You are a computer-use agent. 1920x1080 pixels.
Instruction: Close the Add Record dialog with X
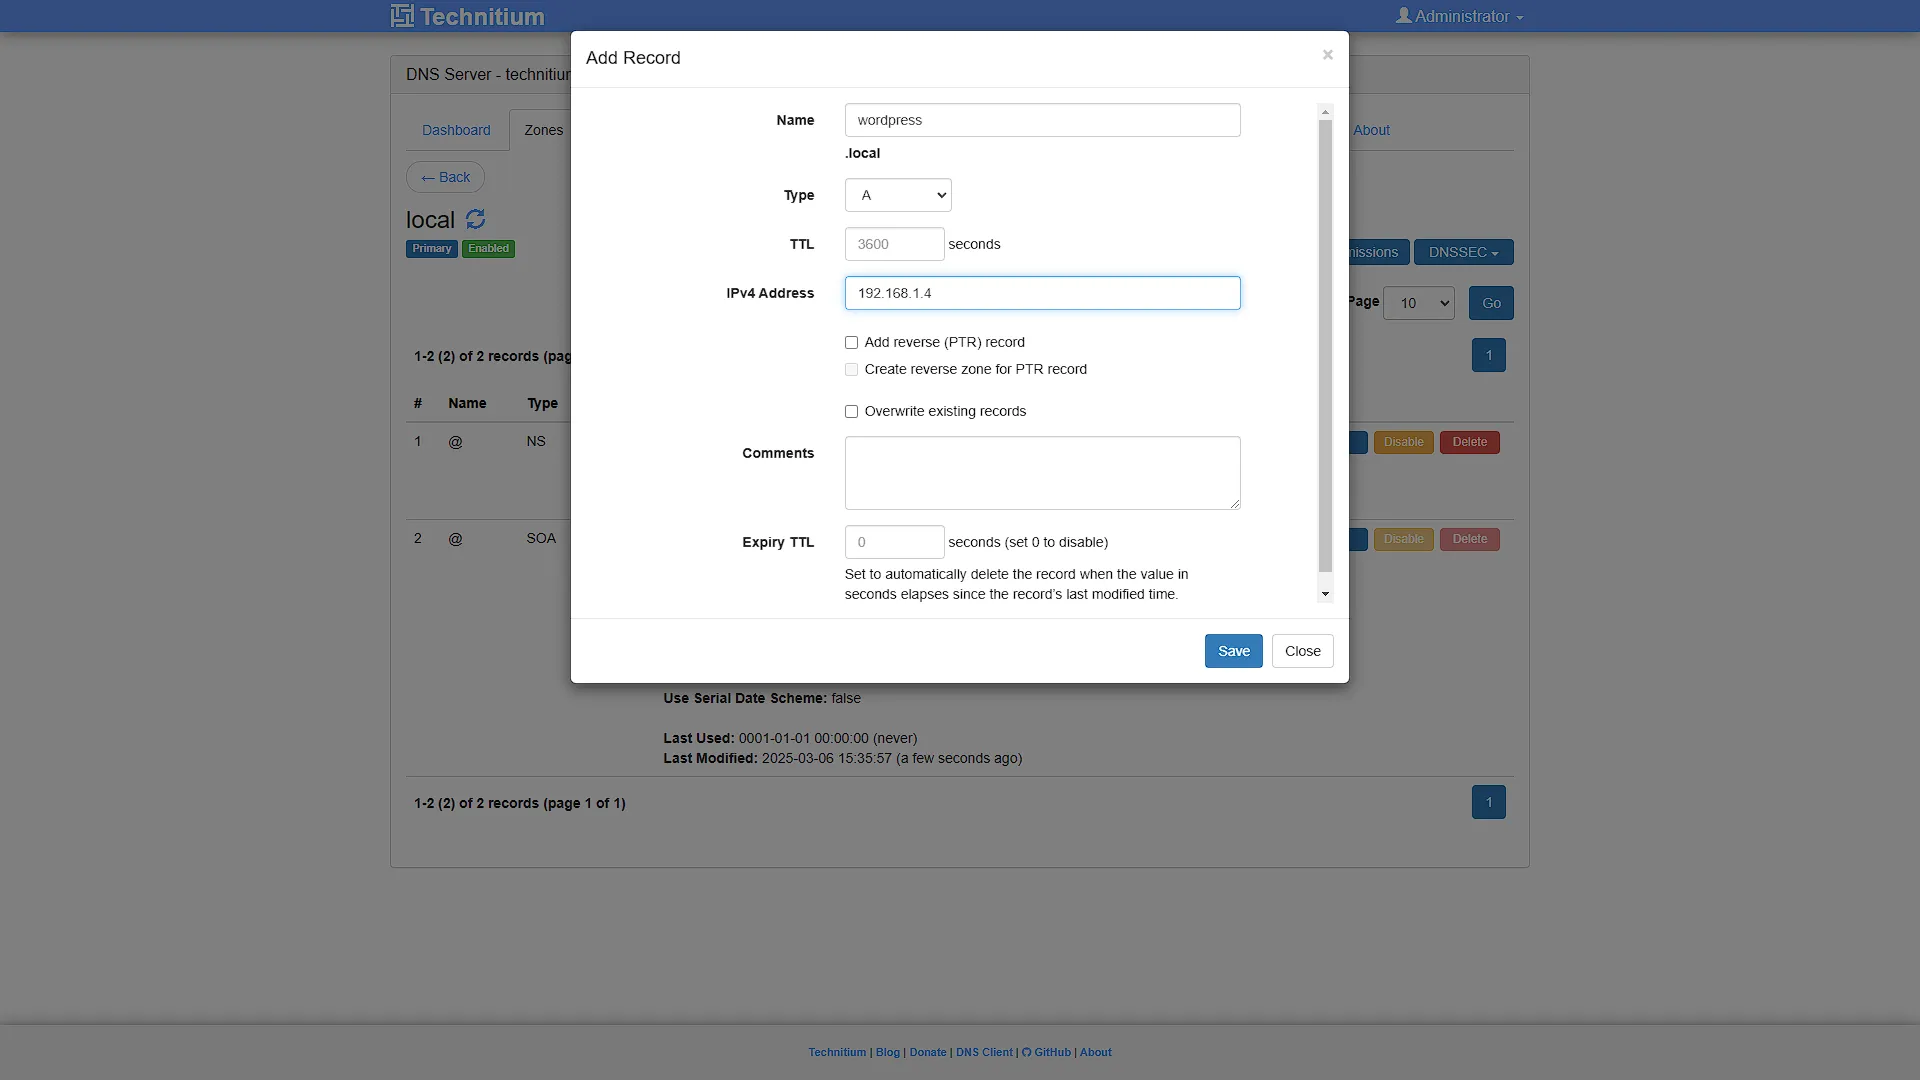click(1327, 55)
